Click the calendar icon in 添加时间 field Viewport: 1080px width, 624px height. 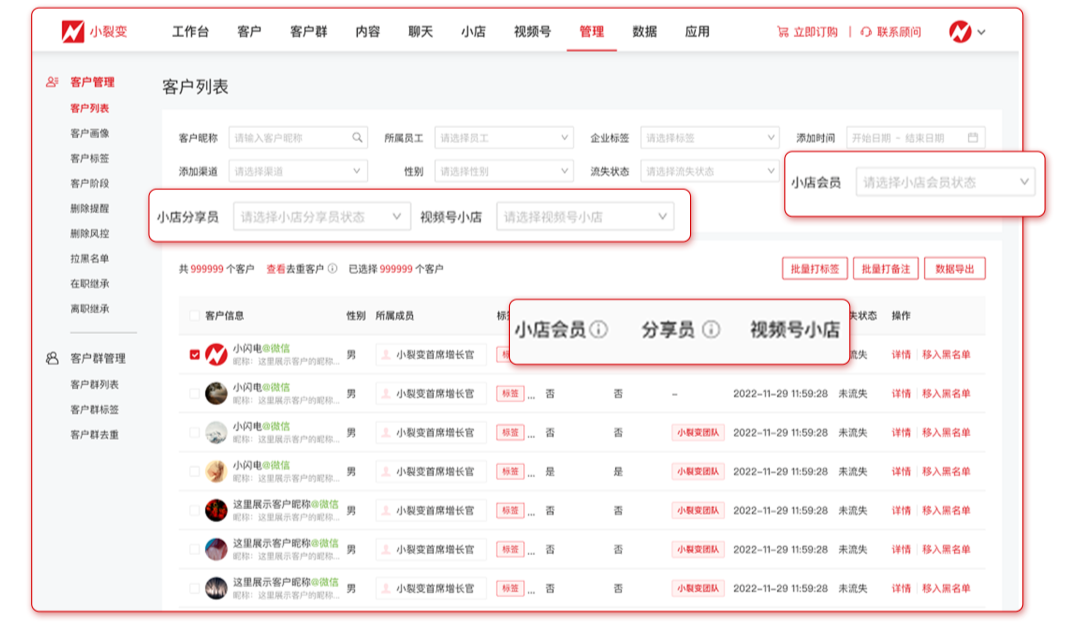coord(972,138)
